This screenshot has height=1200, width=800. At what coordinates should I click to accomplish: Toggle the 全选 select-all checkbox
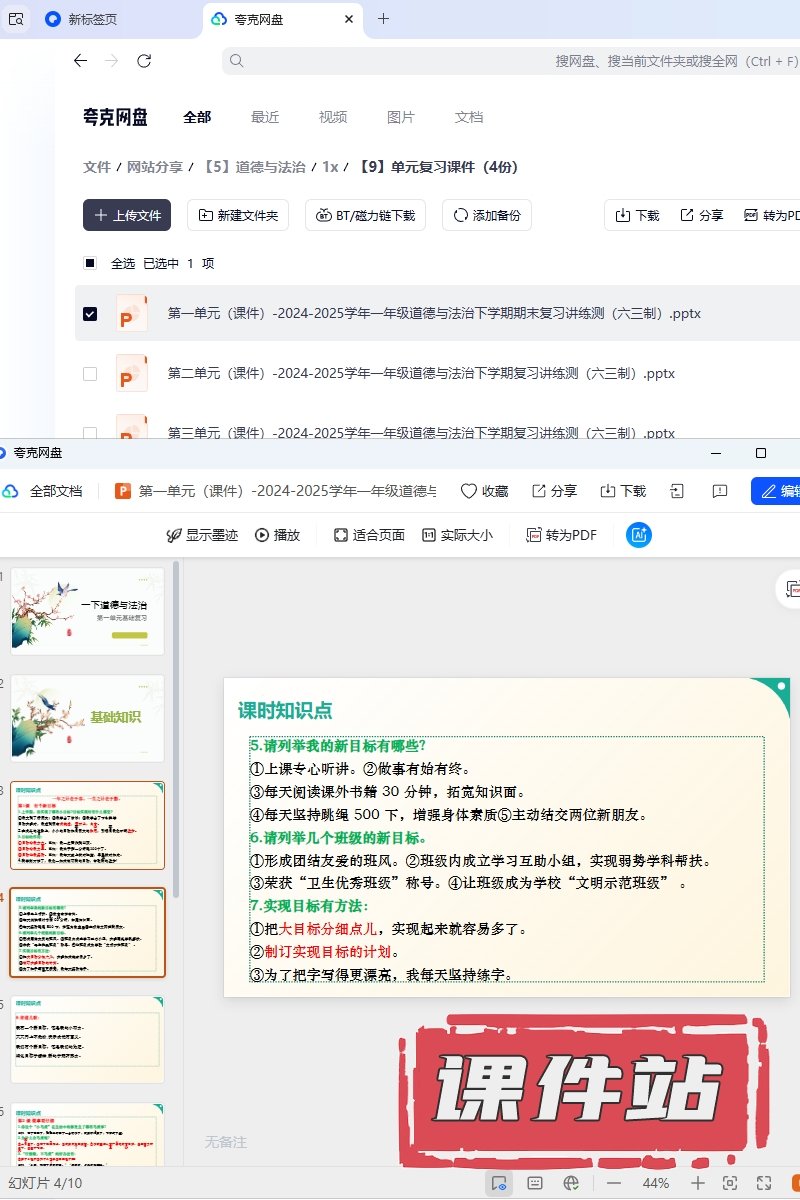click(x=90, y=264)
